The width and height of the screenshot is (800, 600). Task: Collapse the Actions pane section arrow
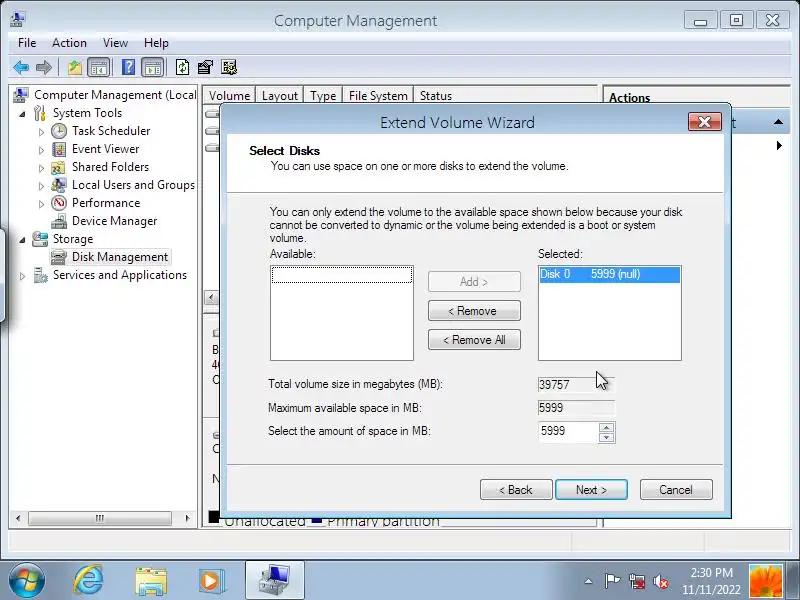(778, 122)
